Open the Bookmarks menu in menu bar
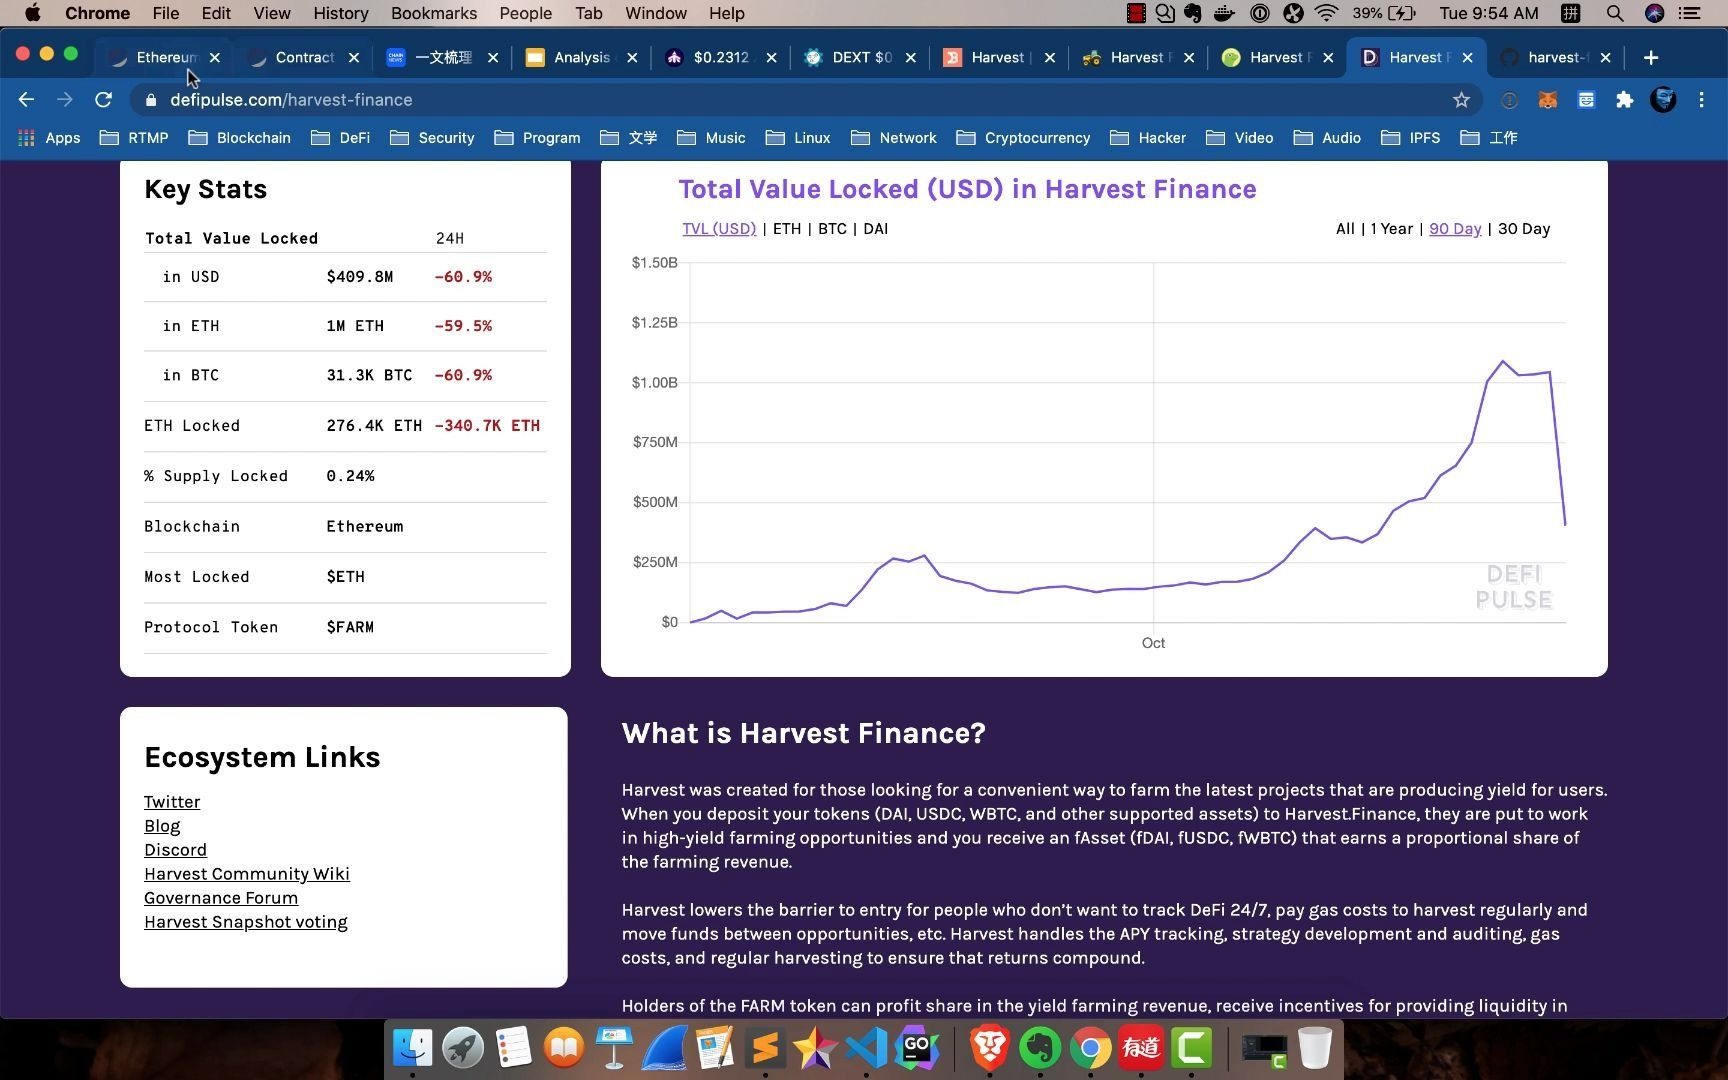1728x1080 pixels. pyautogui.click(x=434, y=13)
